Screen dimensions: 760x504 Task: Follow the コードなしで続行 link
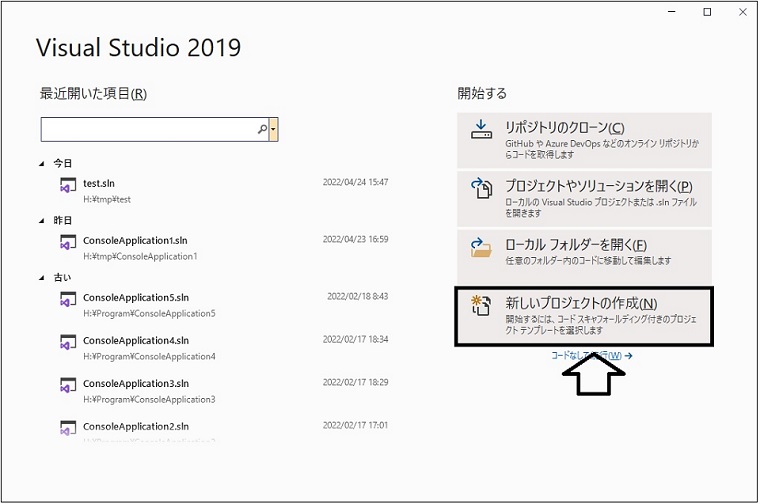click(590, 355)
